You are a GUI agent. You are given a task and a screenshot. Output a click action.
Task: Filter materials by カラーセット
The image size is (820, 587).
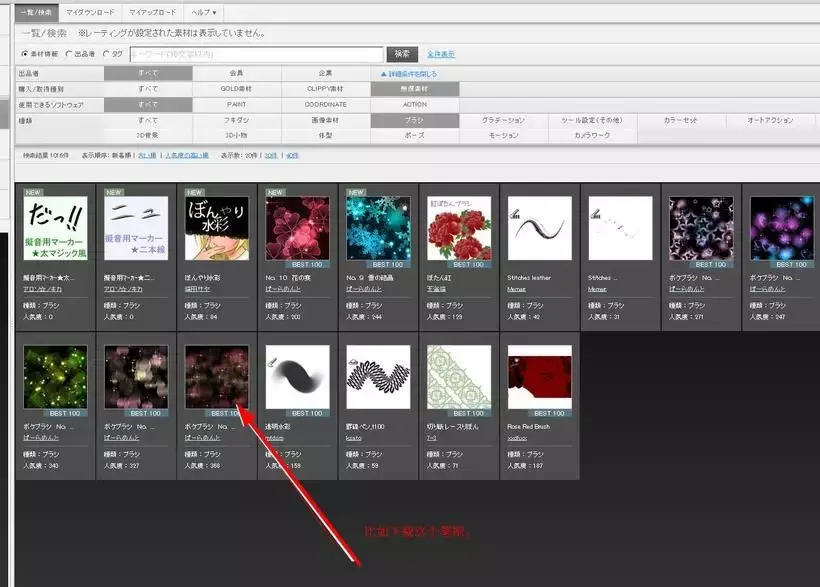pos(681,120)
